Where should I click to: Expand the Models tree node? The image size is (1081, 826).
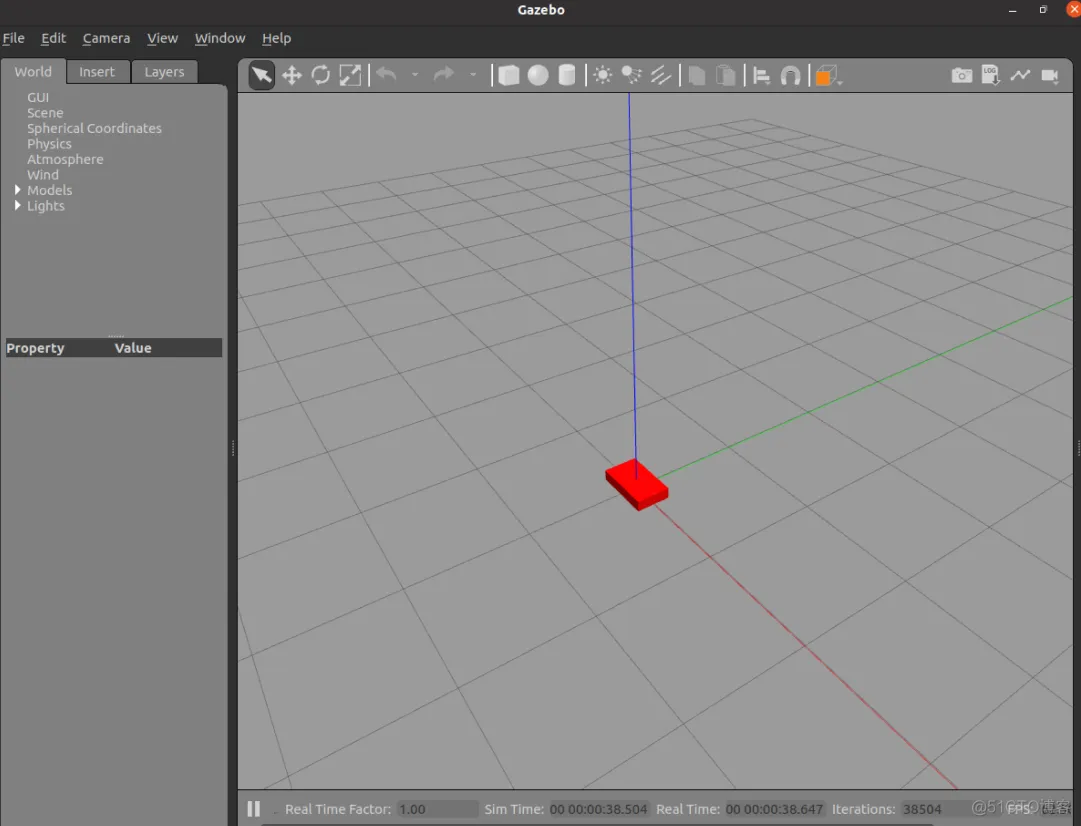pyautogui.click(x=17, y=190)
